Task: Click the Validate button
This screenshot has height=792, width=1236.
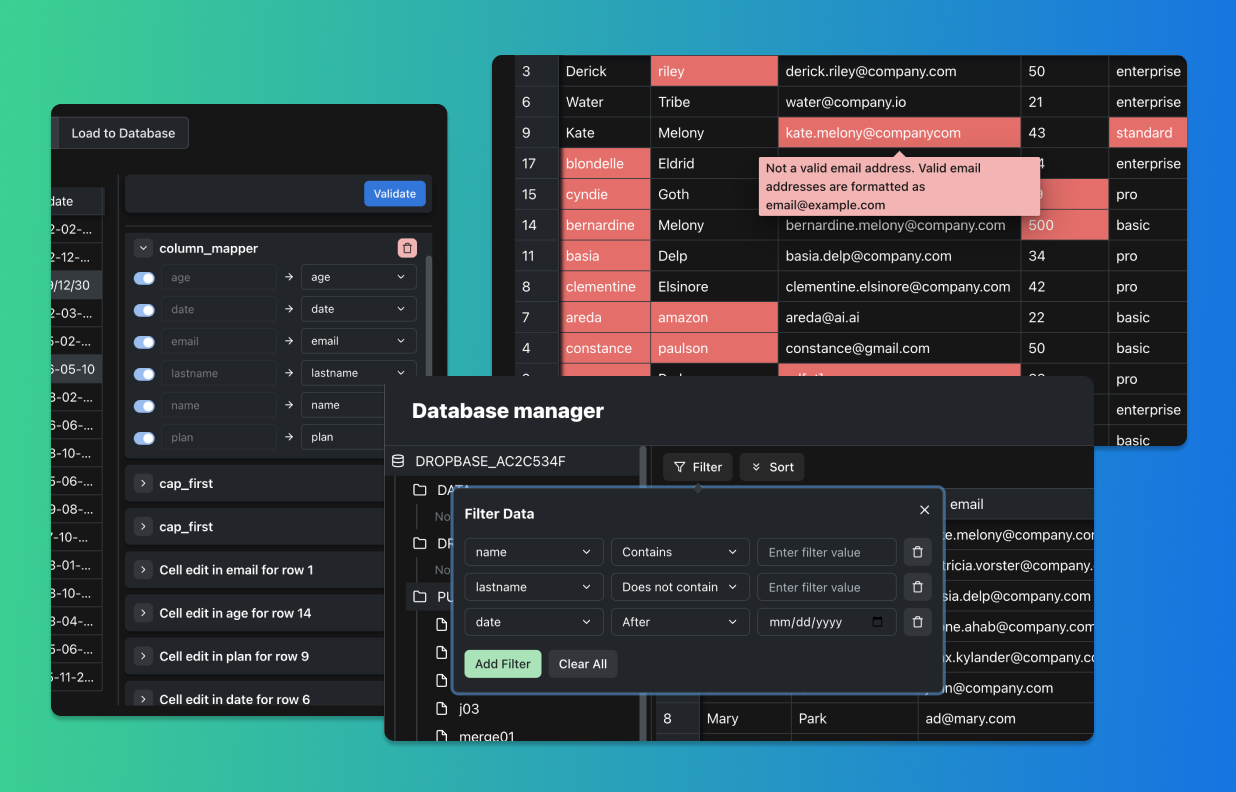Action: coord(395,194)
